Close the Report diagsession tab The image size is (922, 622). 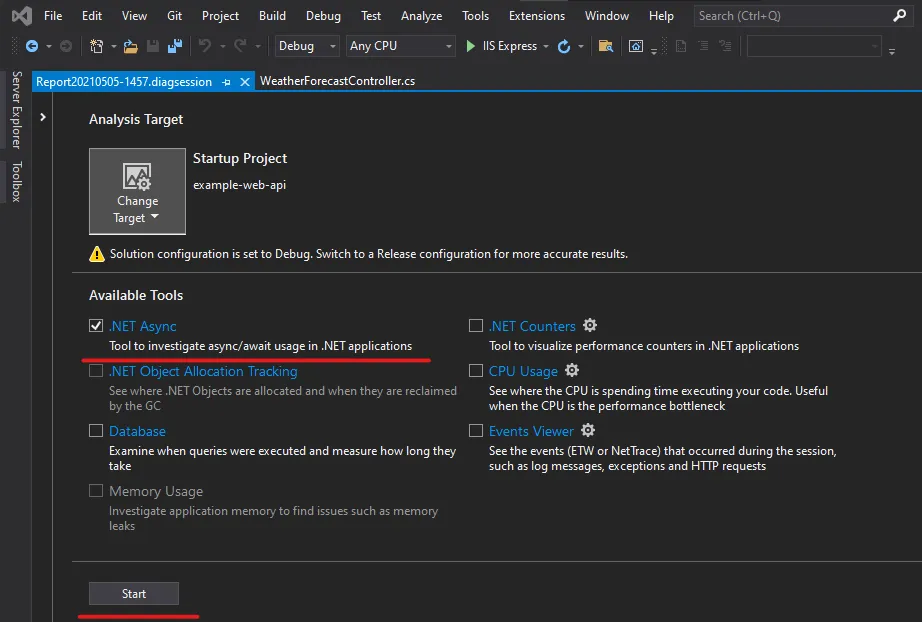(x=245, y=82)
